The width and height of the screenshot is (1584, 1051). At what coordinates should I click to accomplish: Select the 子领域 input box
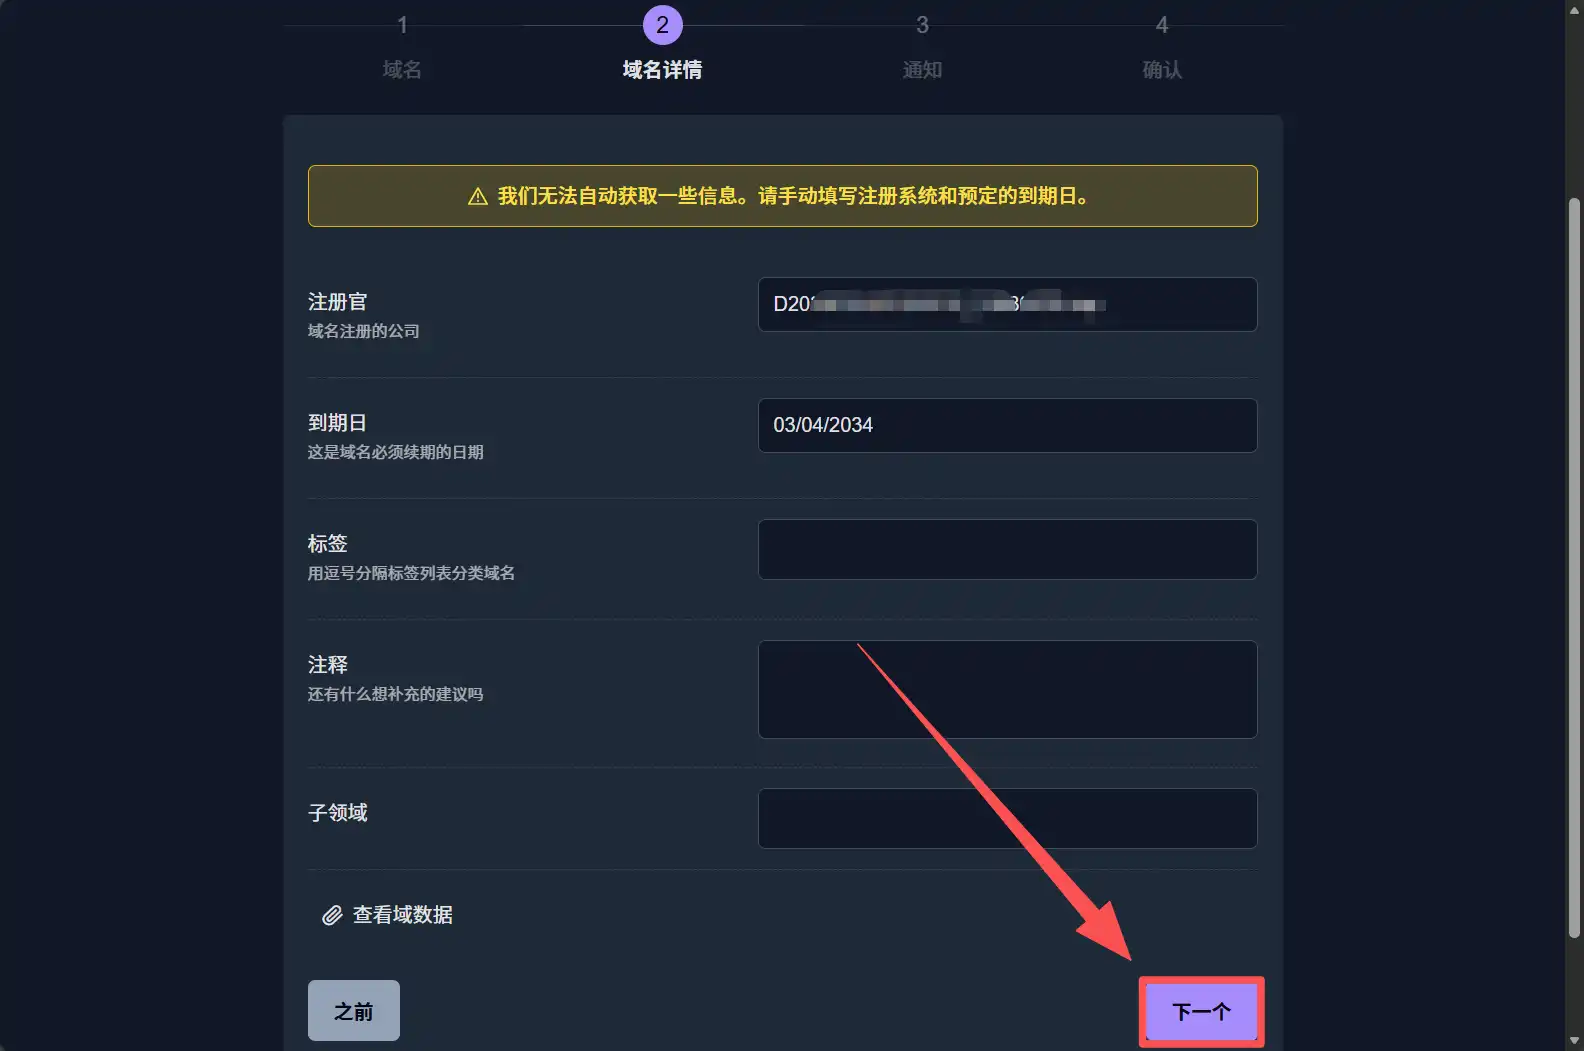click(1007, 818)
